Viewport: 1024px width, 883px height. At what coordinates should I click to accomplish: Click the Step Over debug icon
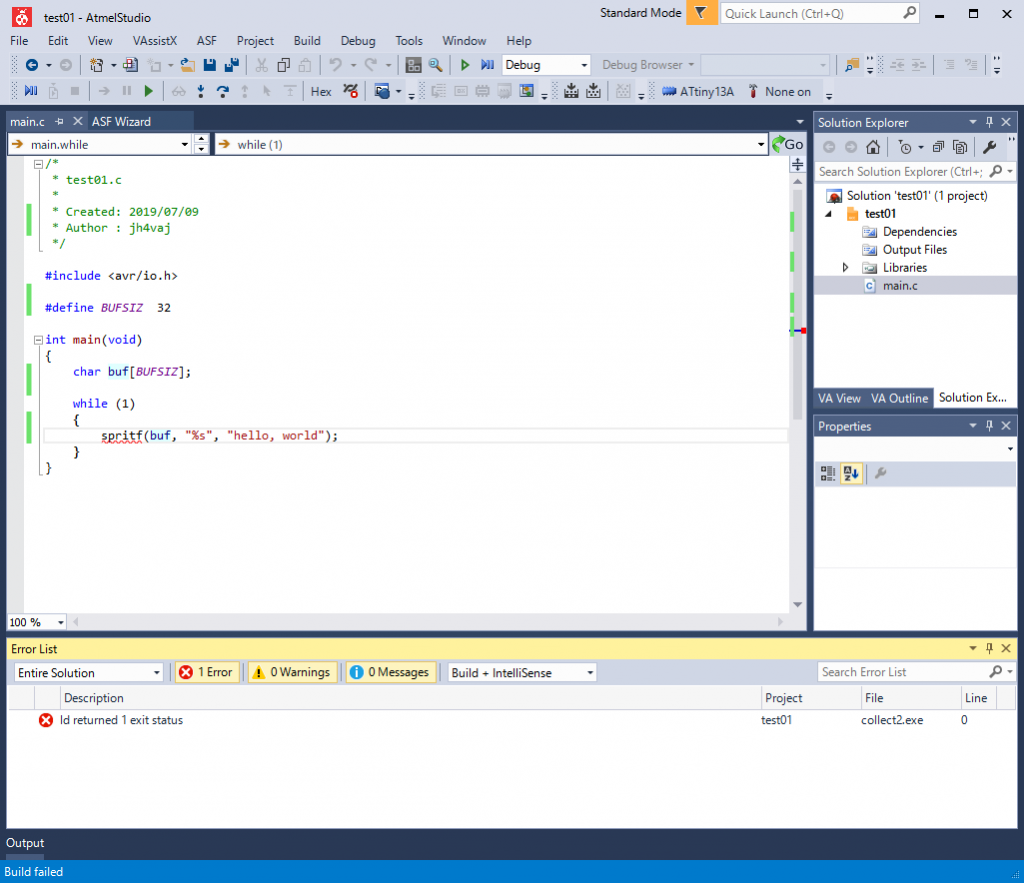pos(222,91)
